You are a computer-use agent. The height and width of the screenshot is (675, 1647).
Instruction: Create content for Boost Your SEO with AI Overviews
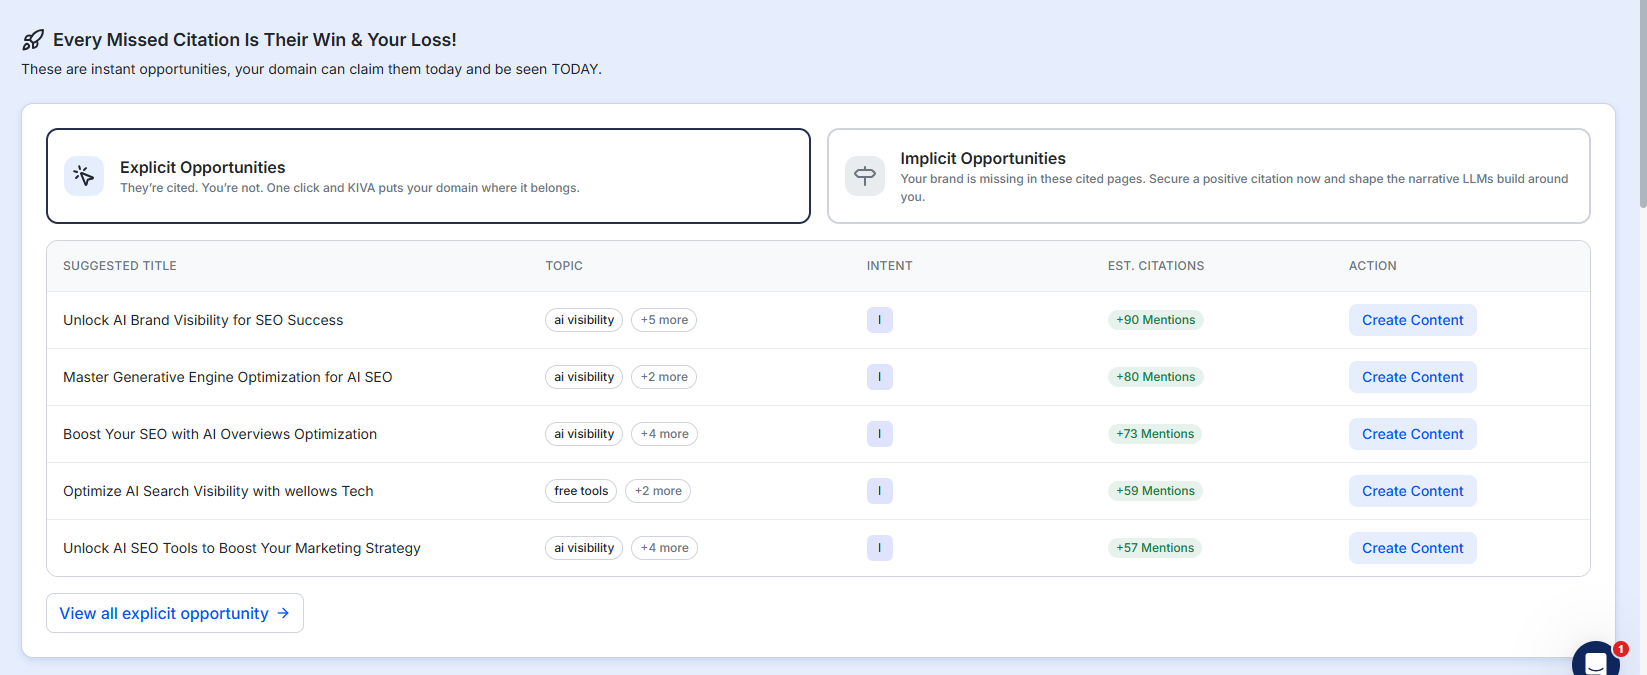point(1412,434)
